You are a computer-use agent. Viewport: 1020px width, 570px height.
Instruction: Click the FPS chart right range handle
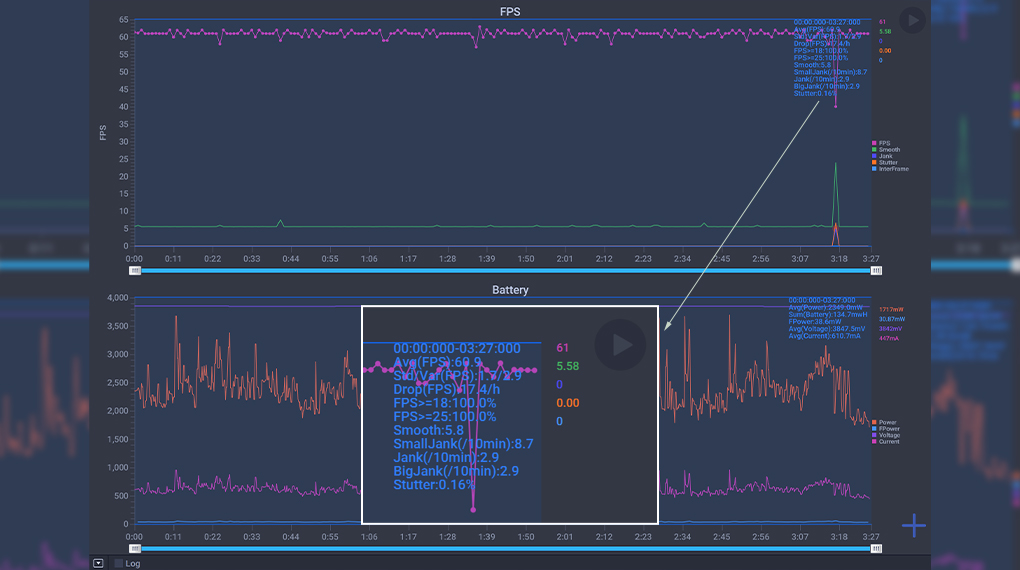tap(877, 270)
